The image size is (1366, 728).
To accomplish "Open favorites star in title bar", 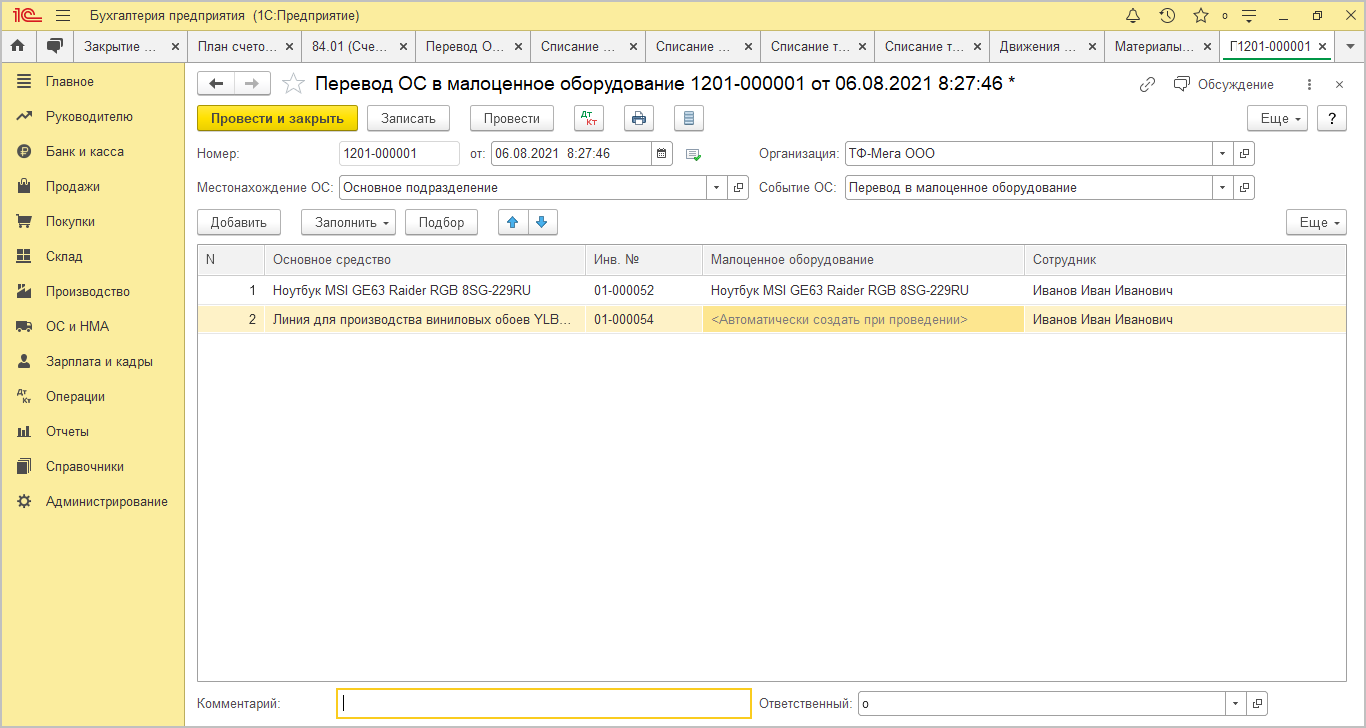I will [x=1201, y=16].
